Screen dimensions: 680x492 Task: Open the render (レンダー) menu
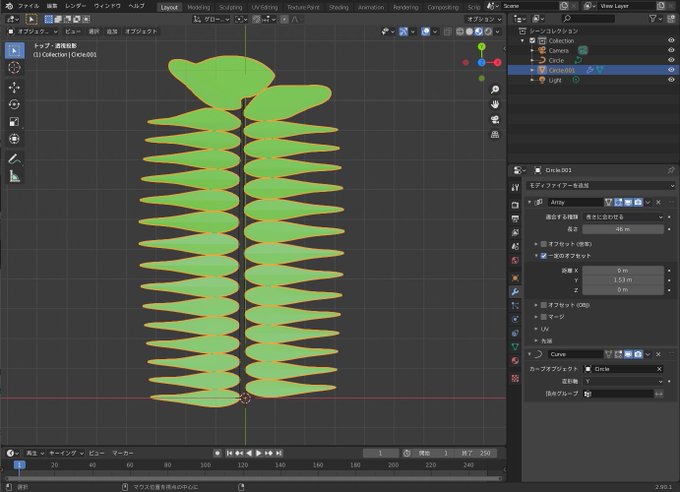pos(75,6)
